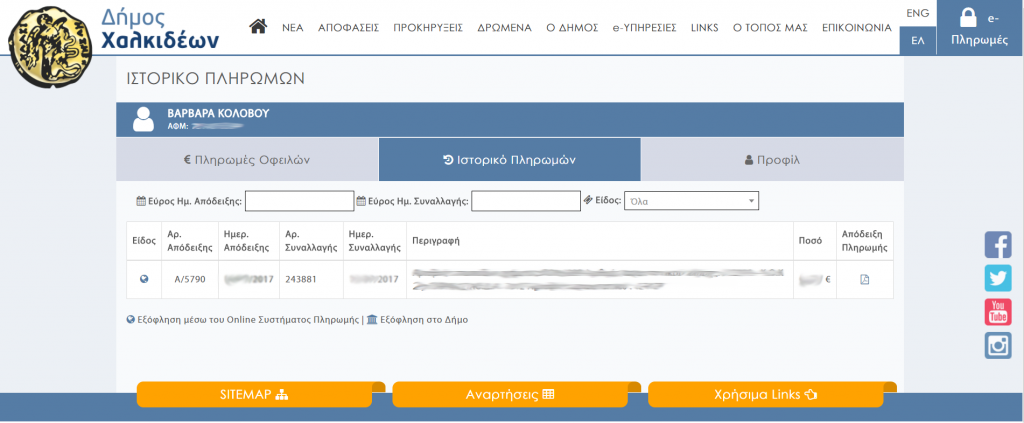The image size is (1024, 423).
Task: Focus the Εύρος Ημ. Απόδειξης date field
Action: click(x=299, y=201)
